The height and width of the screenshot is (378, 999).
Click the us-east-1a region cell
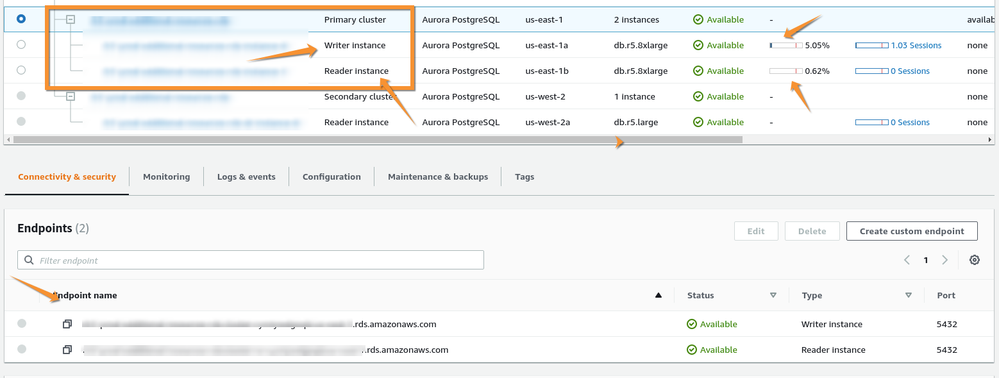546,45
